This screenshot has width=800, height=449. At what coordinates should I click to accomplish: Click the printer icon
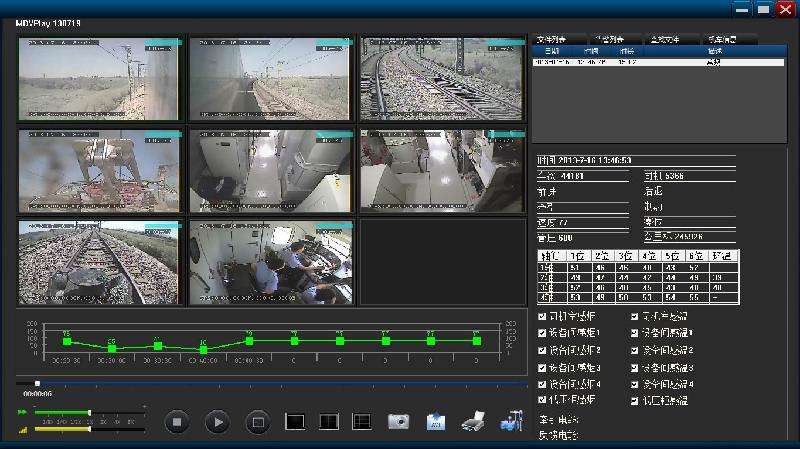pos(473,422)
